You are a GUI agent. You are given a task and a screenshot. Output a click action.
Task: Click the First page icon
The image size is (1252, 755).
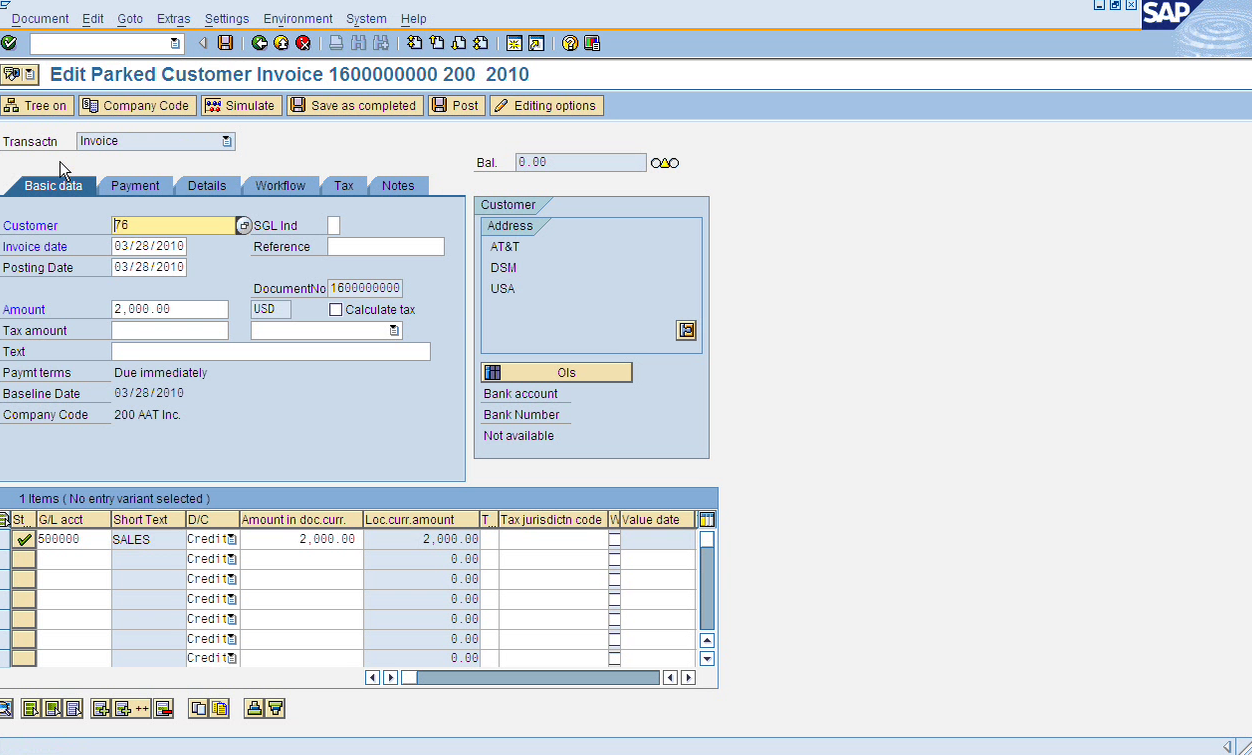coord(415,43)
